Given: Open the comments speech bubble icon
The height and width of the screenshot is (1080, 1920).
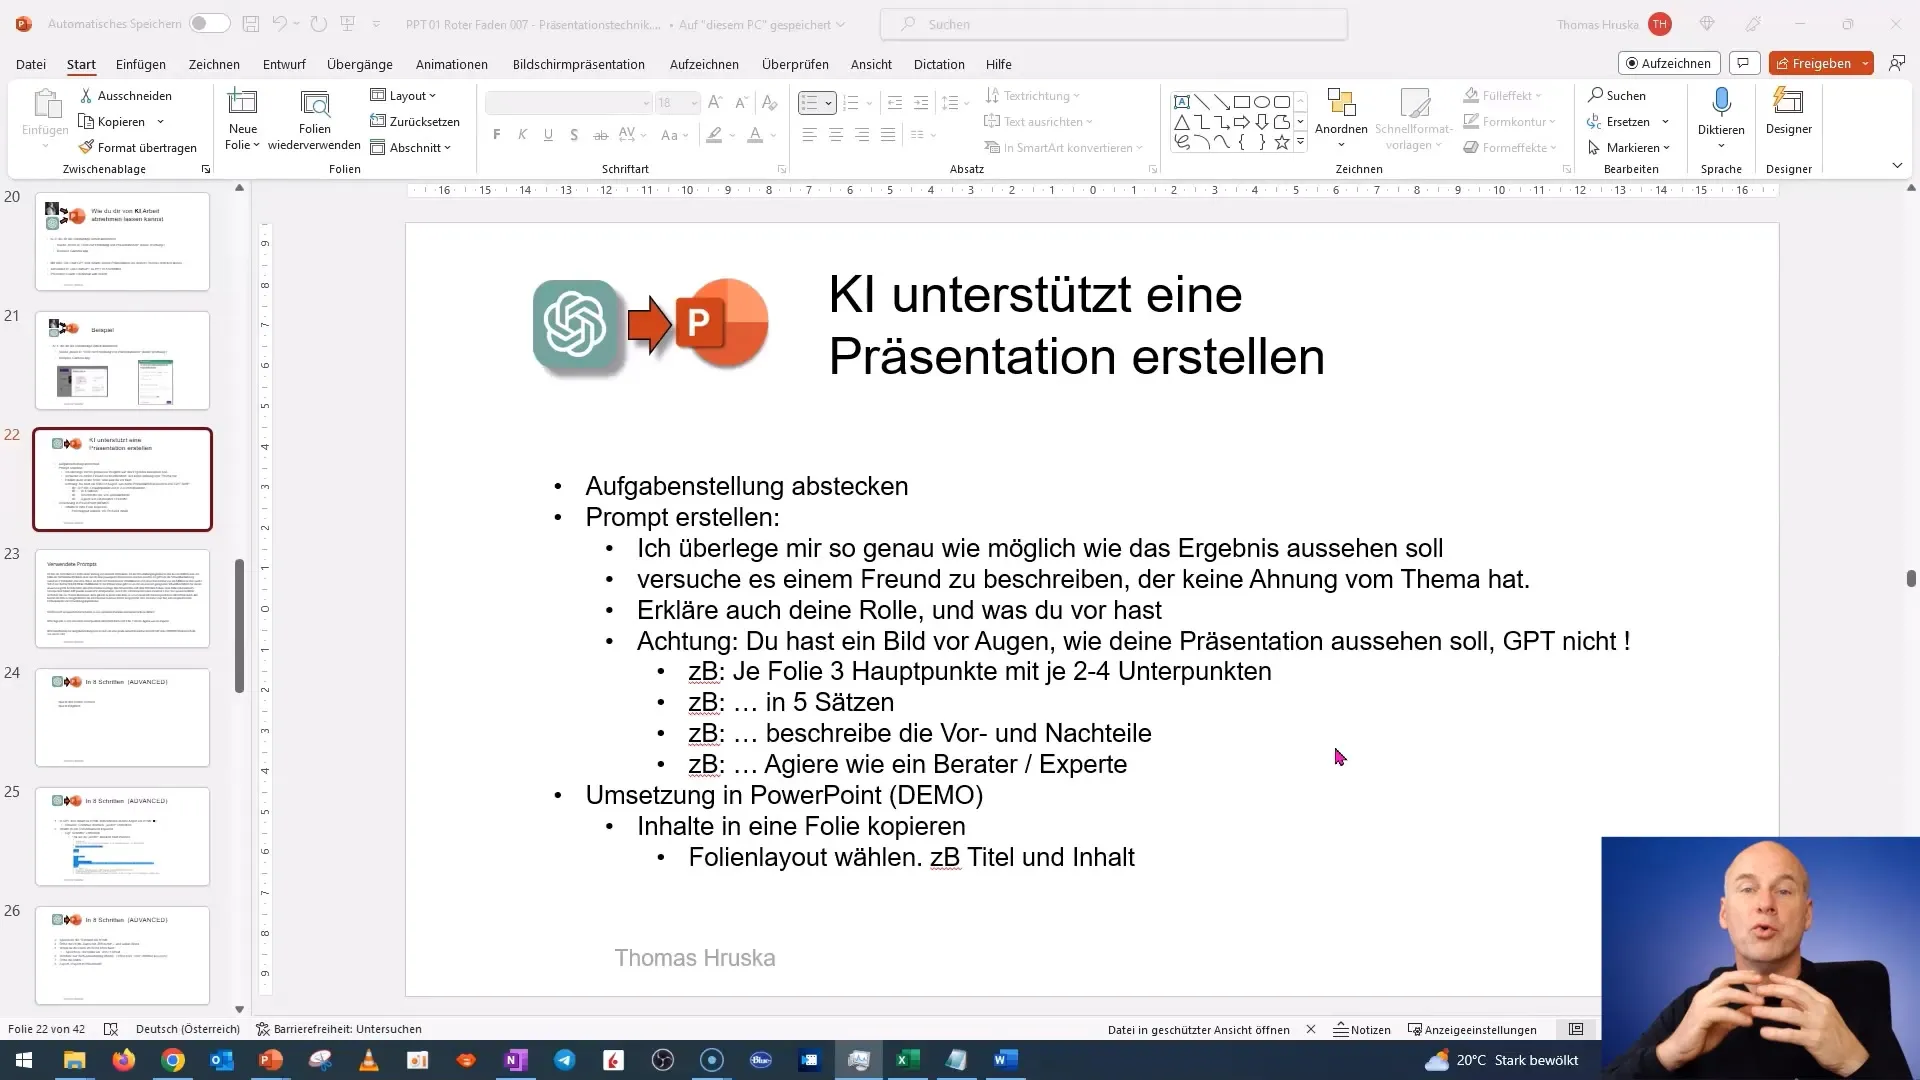Looking at the screenshot, I should pos(1744,63).
